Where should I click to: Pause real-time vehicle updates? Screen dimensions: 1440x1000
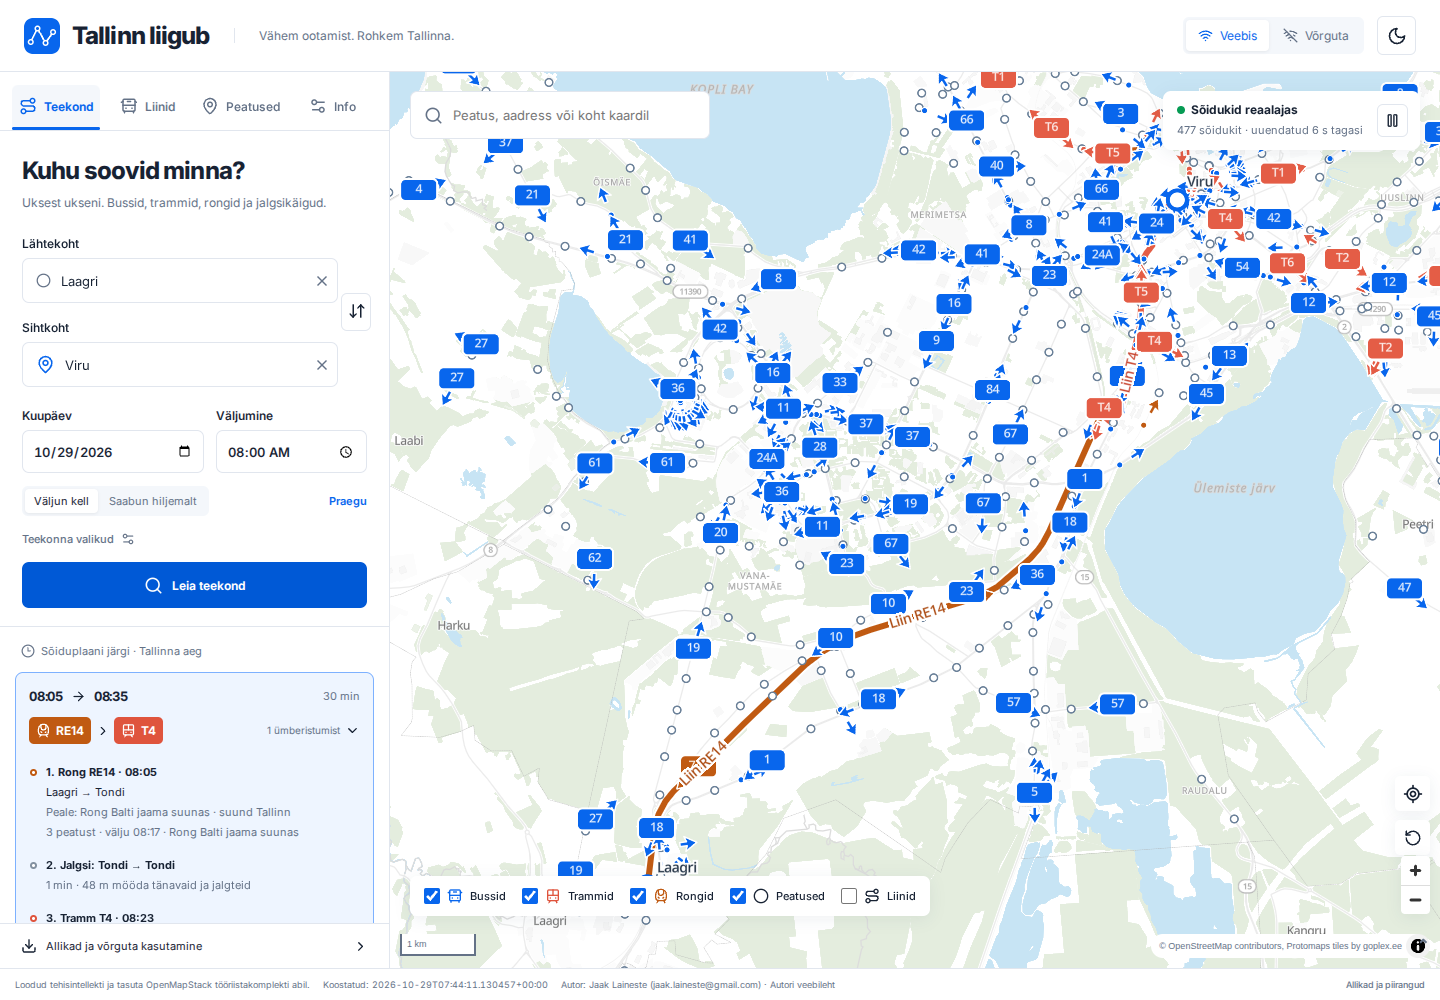tap(1392, 121)
